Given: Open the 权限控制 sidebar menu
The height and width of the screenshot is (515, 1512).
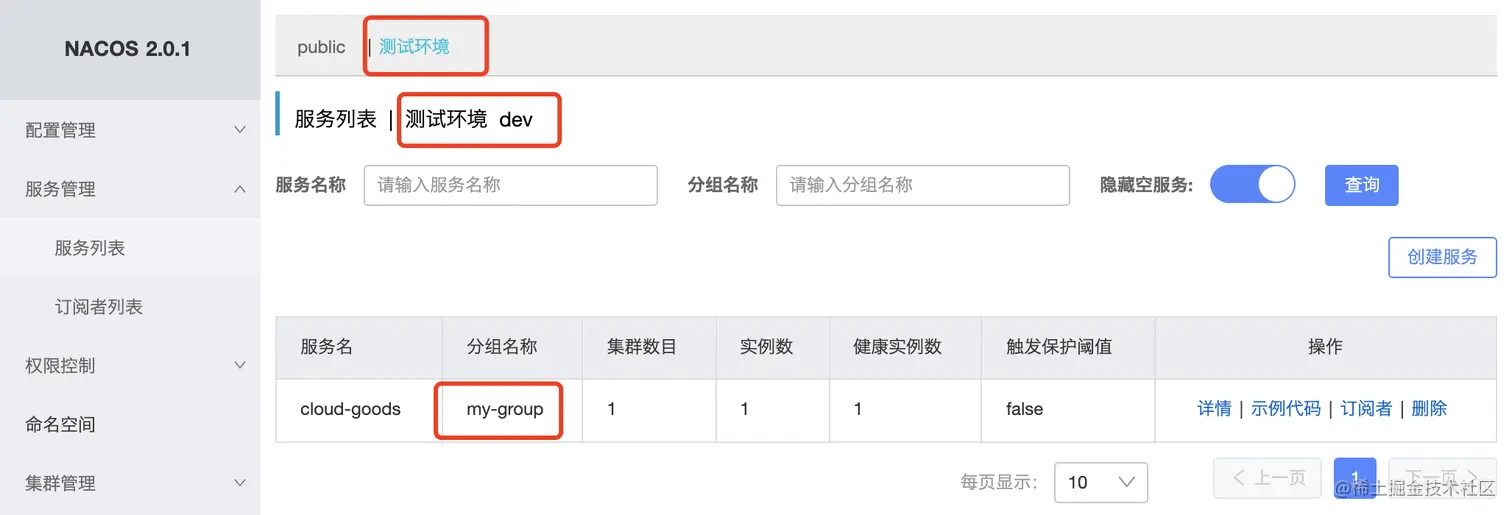Looking at the screenshot, I should point(130,366).
